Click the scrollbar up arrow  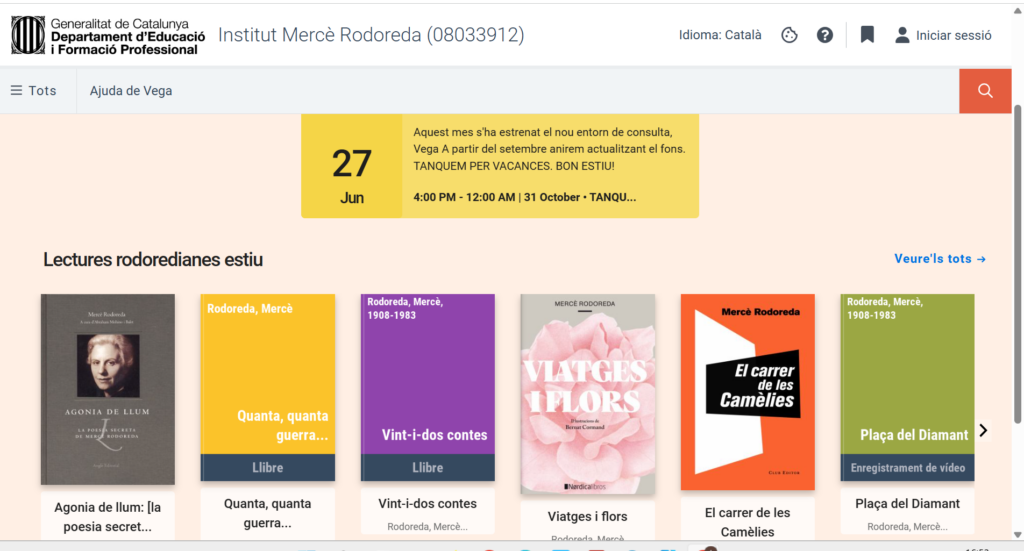(x=1017, y=10)
